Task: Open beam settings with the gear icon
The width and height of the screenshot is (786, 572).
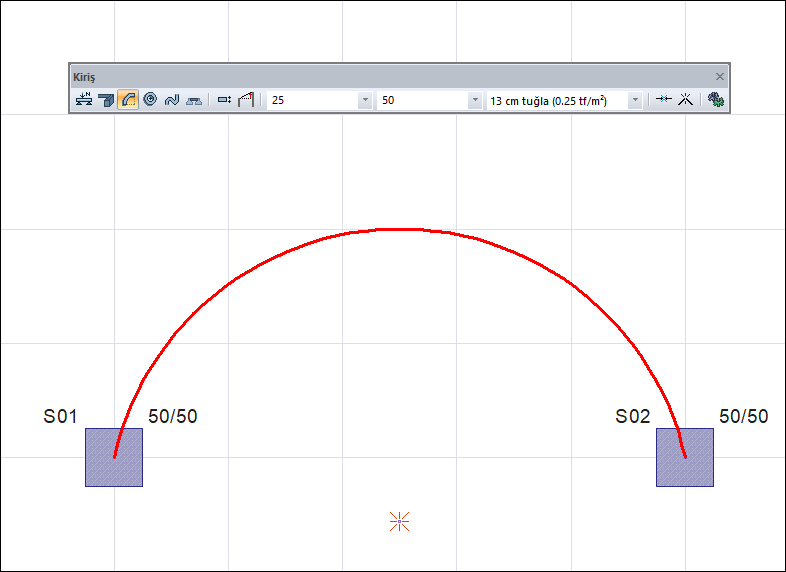Action: 715,100
